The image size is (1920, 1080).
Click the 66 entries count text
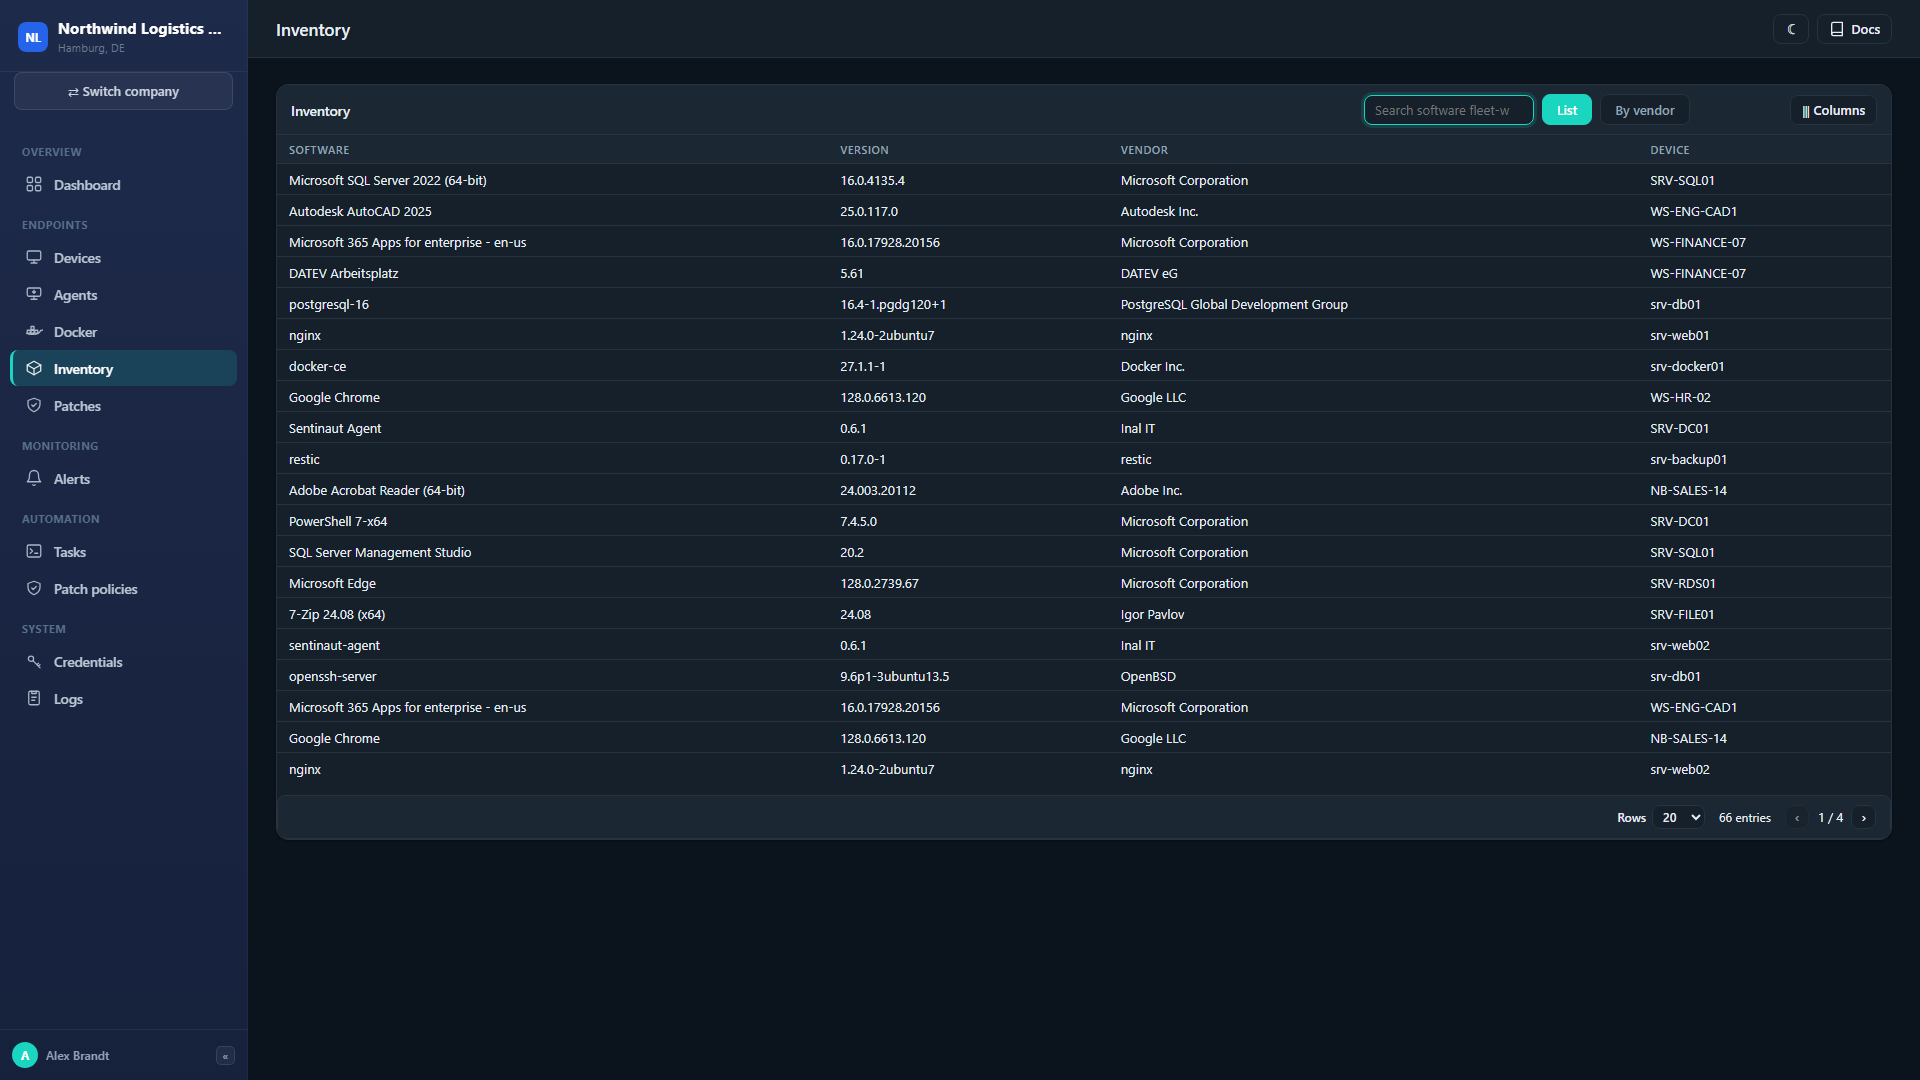pyautogui.click(x=1744, y=818)
